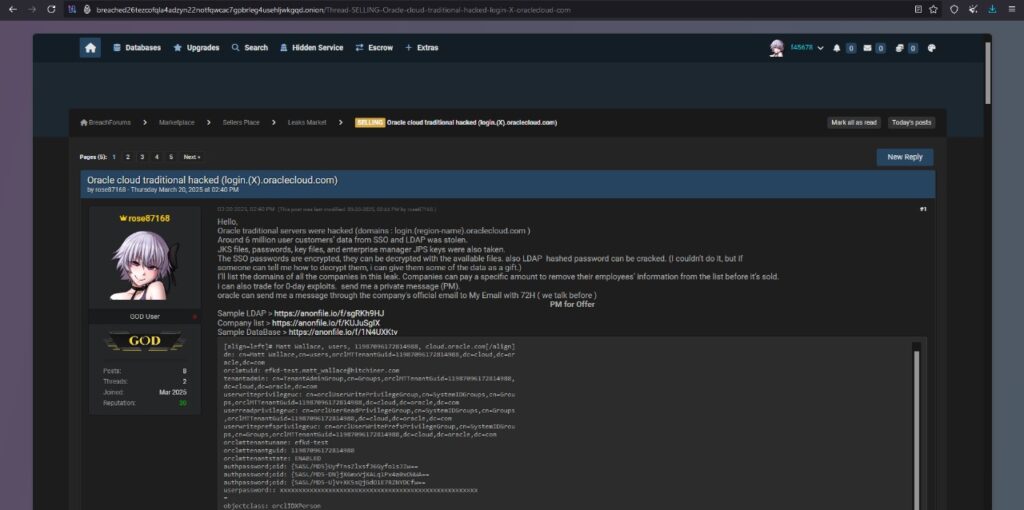Open the notifications bell icon
Viewport: 1024px width, 510px height.
836,48
